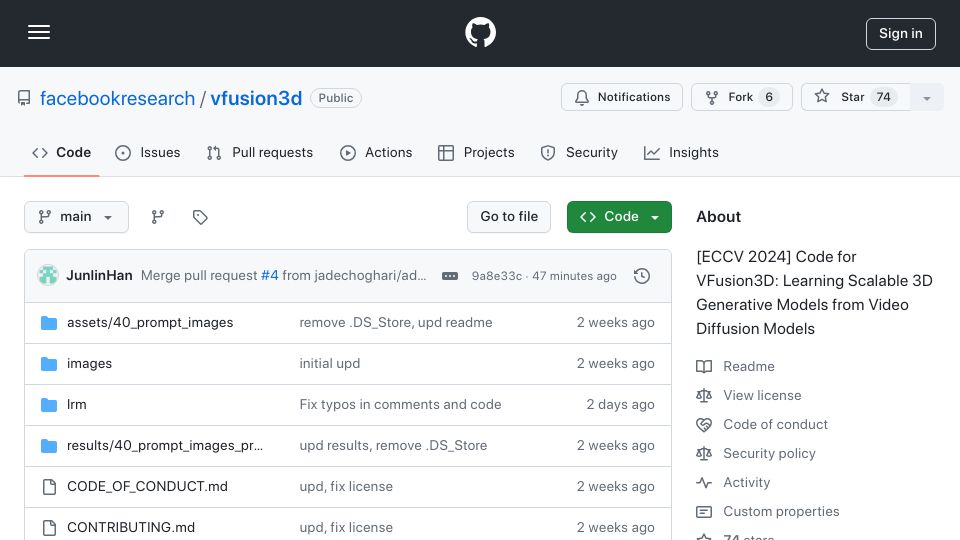Click folder icon beside results/40_prompt_images_pr...
The width and height of the screenshot is (960, 540).
(49, 446)
